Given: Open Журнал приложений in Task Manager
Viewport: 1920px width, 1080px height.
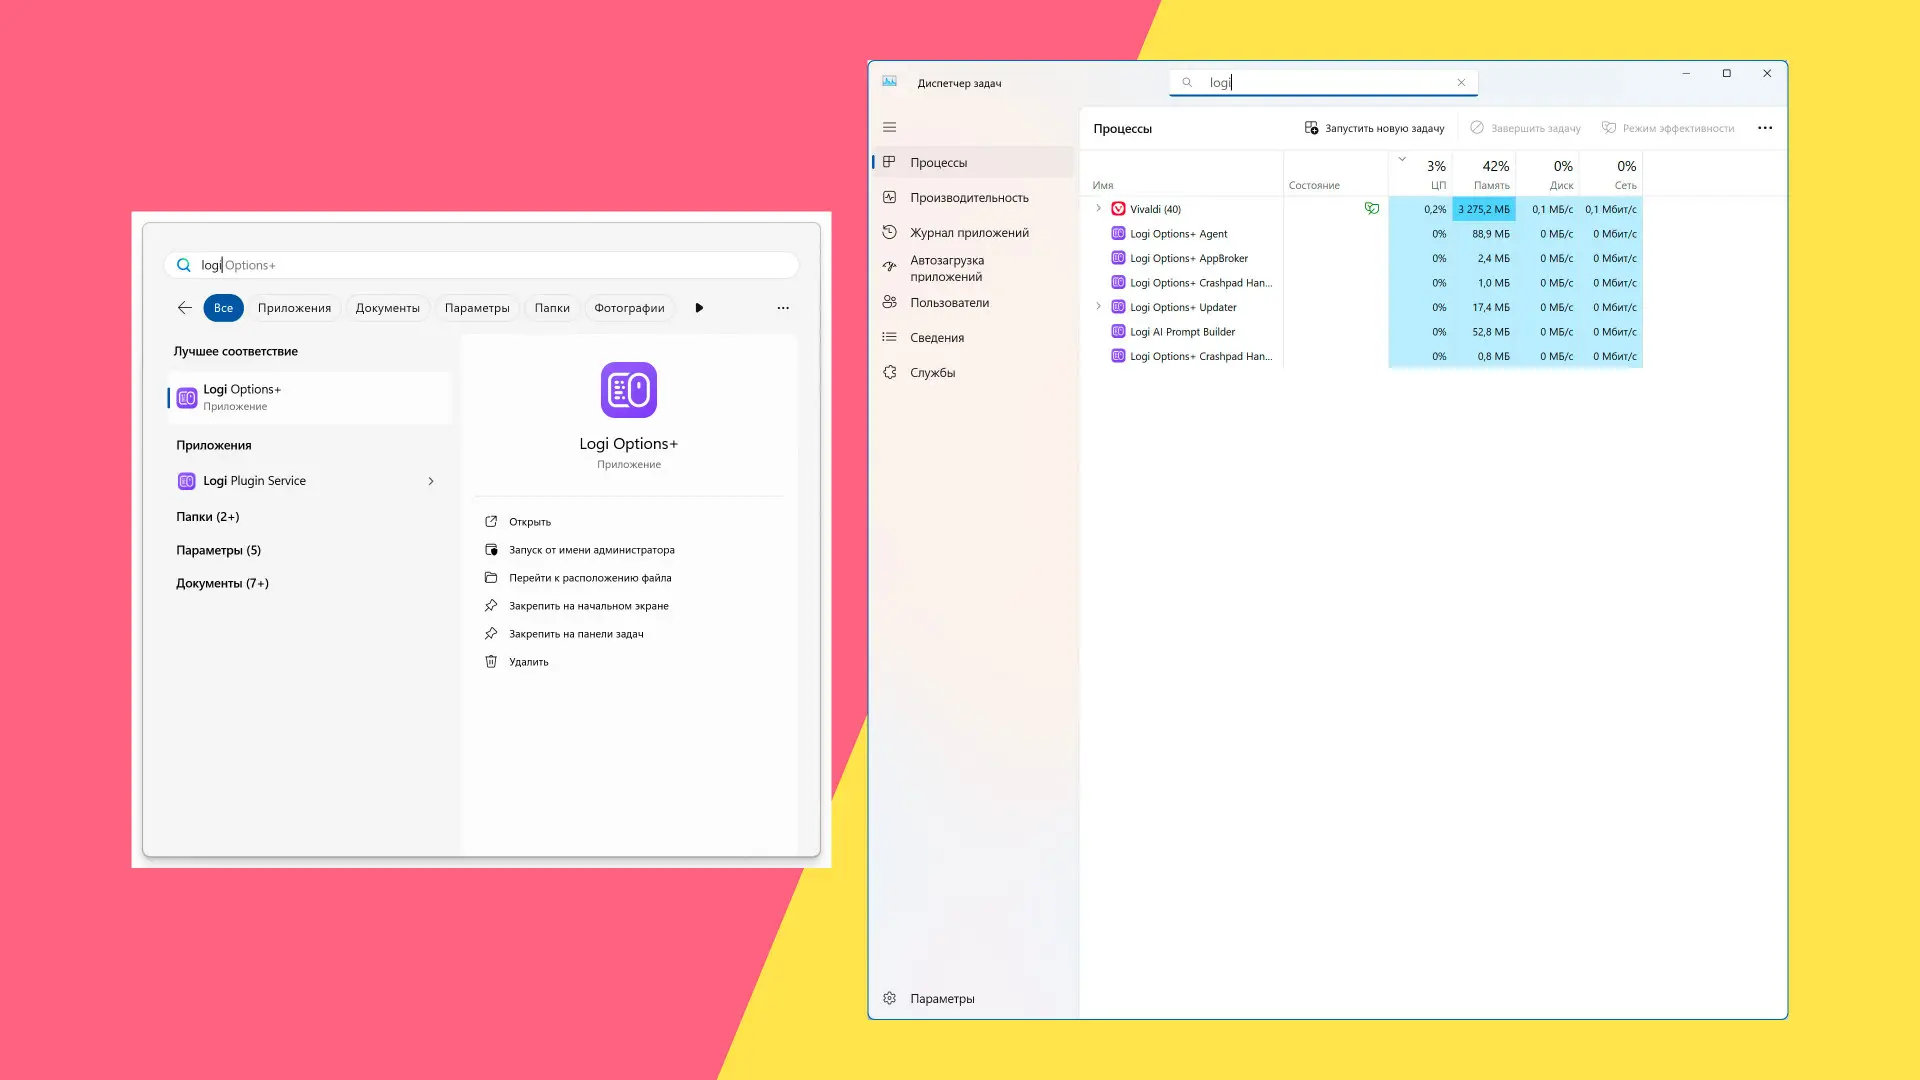Looking at the screenshot, I should click(974, 232).
